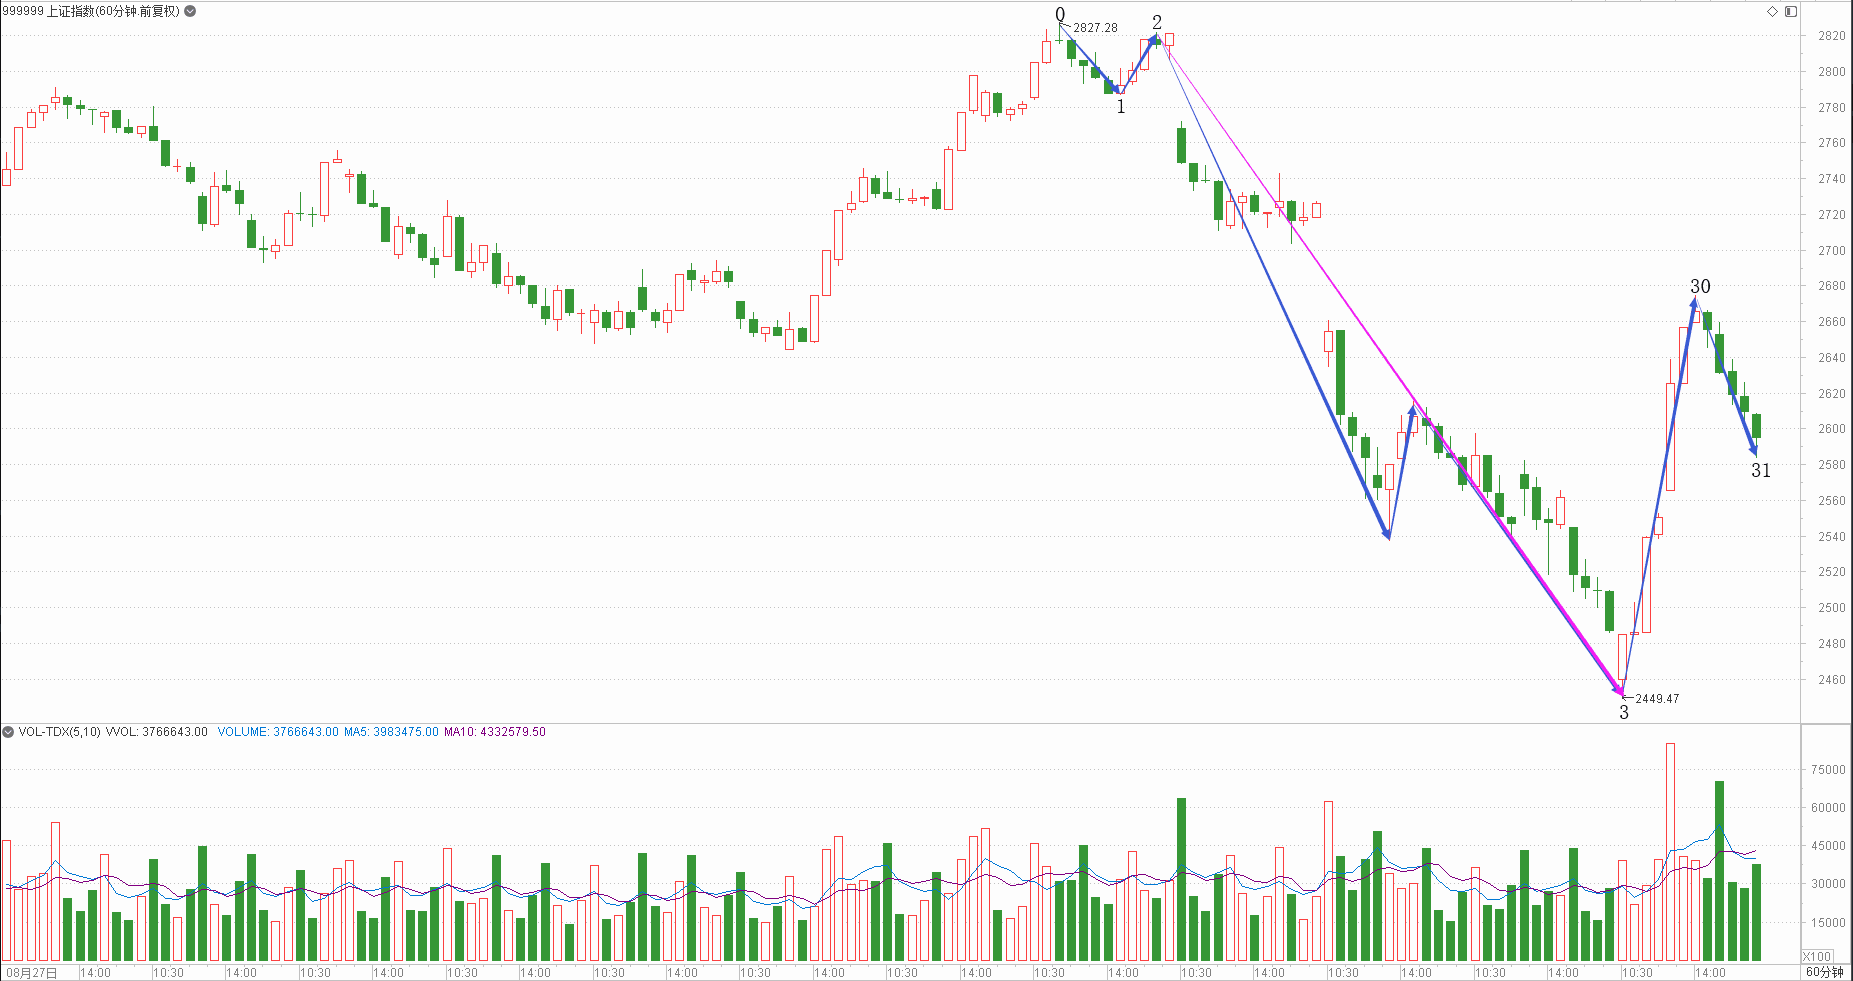Click the 999999 上证指数 title text
This screenshot has height=981, width=1853.
pos(90,11)
